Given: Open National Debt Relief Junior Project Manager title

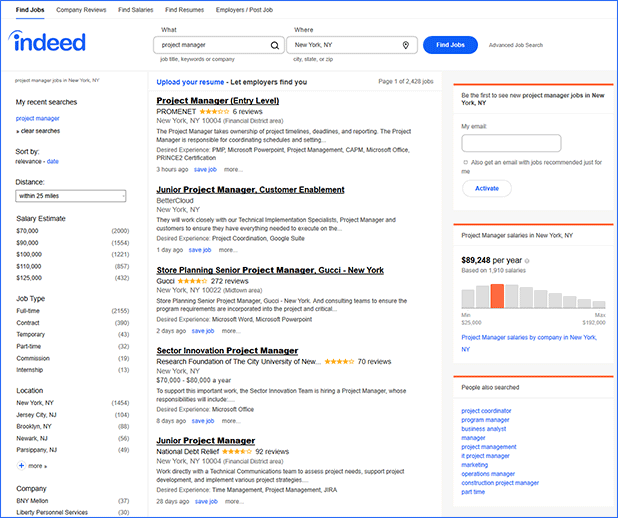Looking at the screenshot, I should [206, 440].
